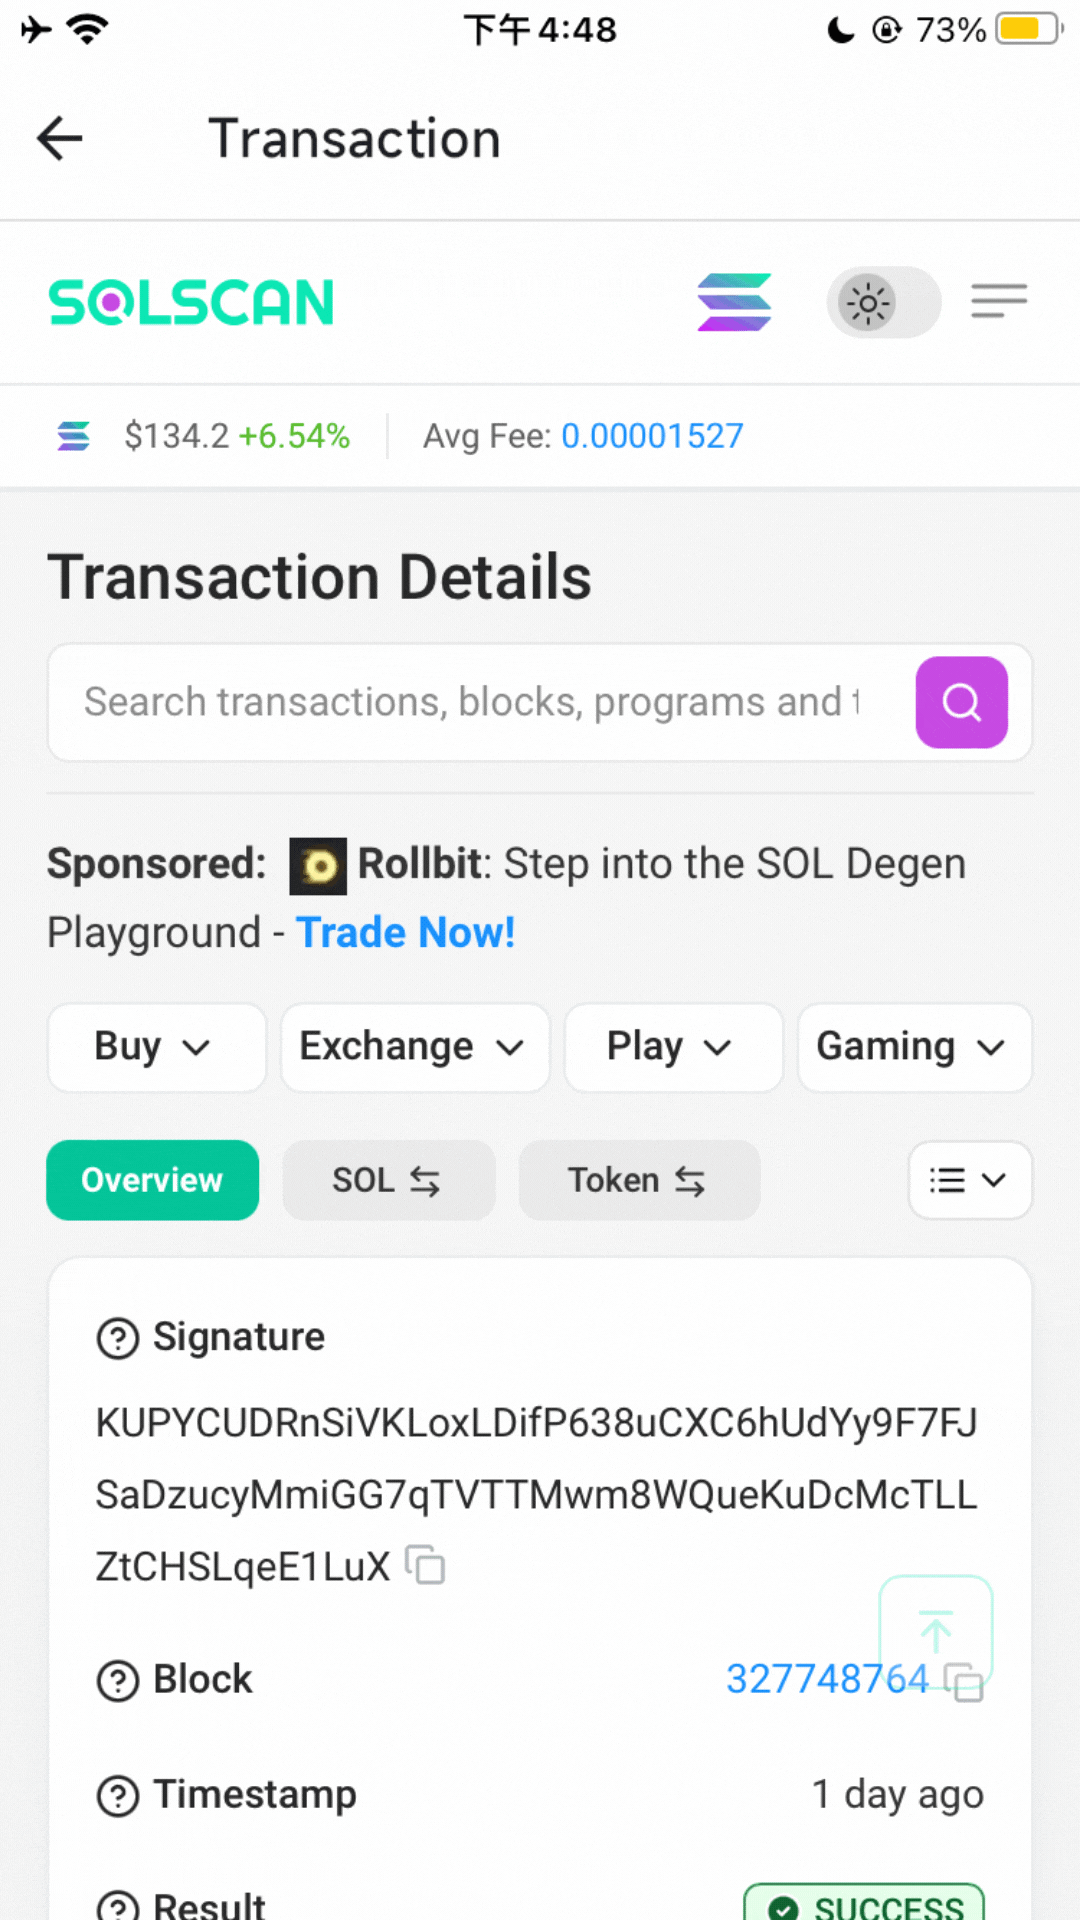Toggle the light/dark theme switch

point(883,302)
